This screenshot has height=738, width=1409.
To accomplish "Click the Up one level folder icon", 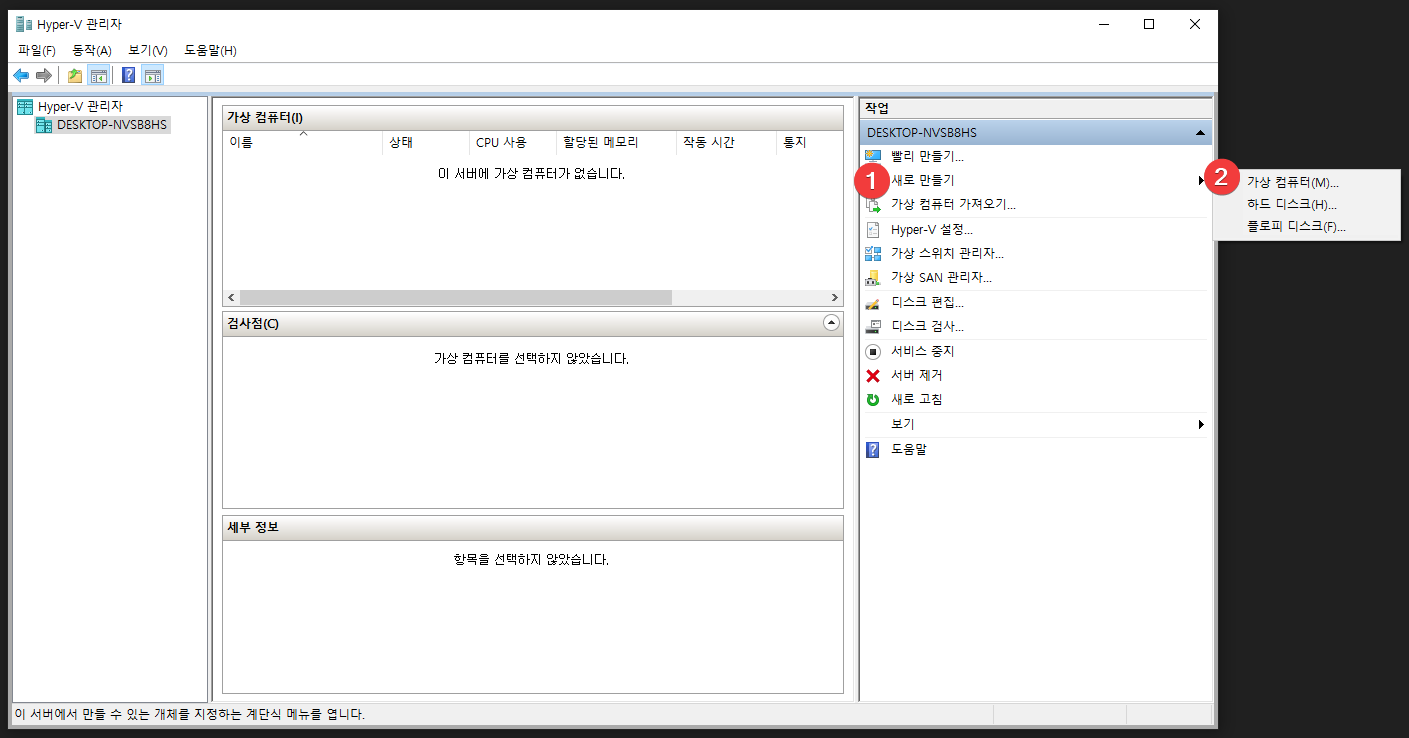I will point(75,75).
